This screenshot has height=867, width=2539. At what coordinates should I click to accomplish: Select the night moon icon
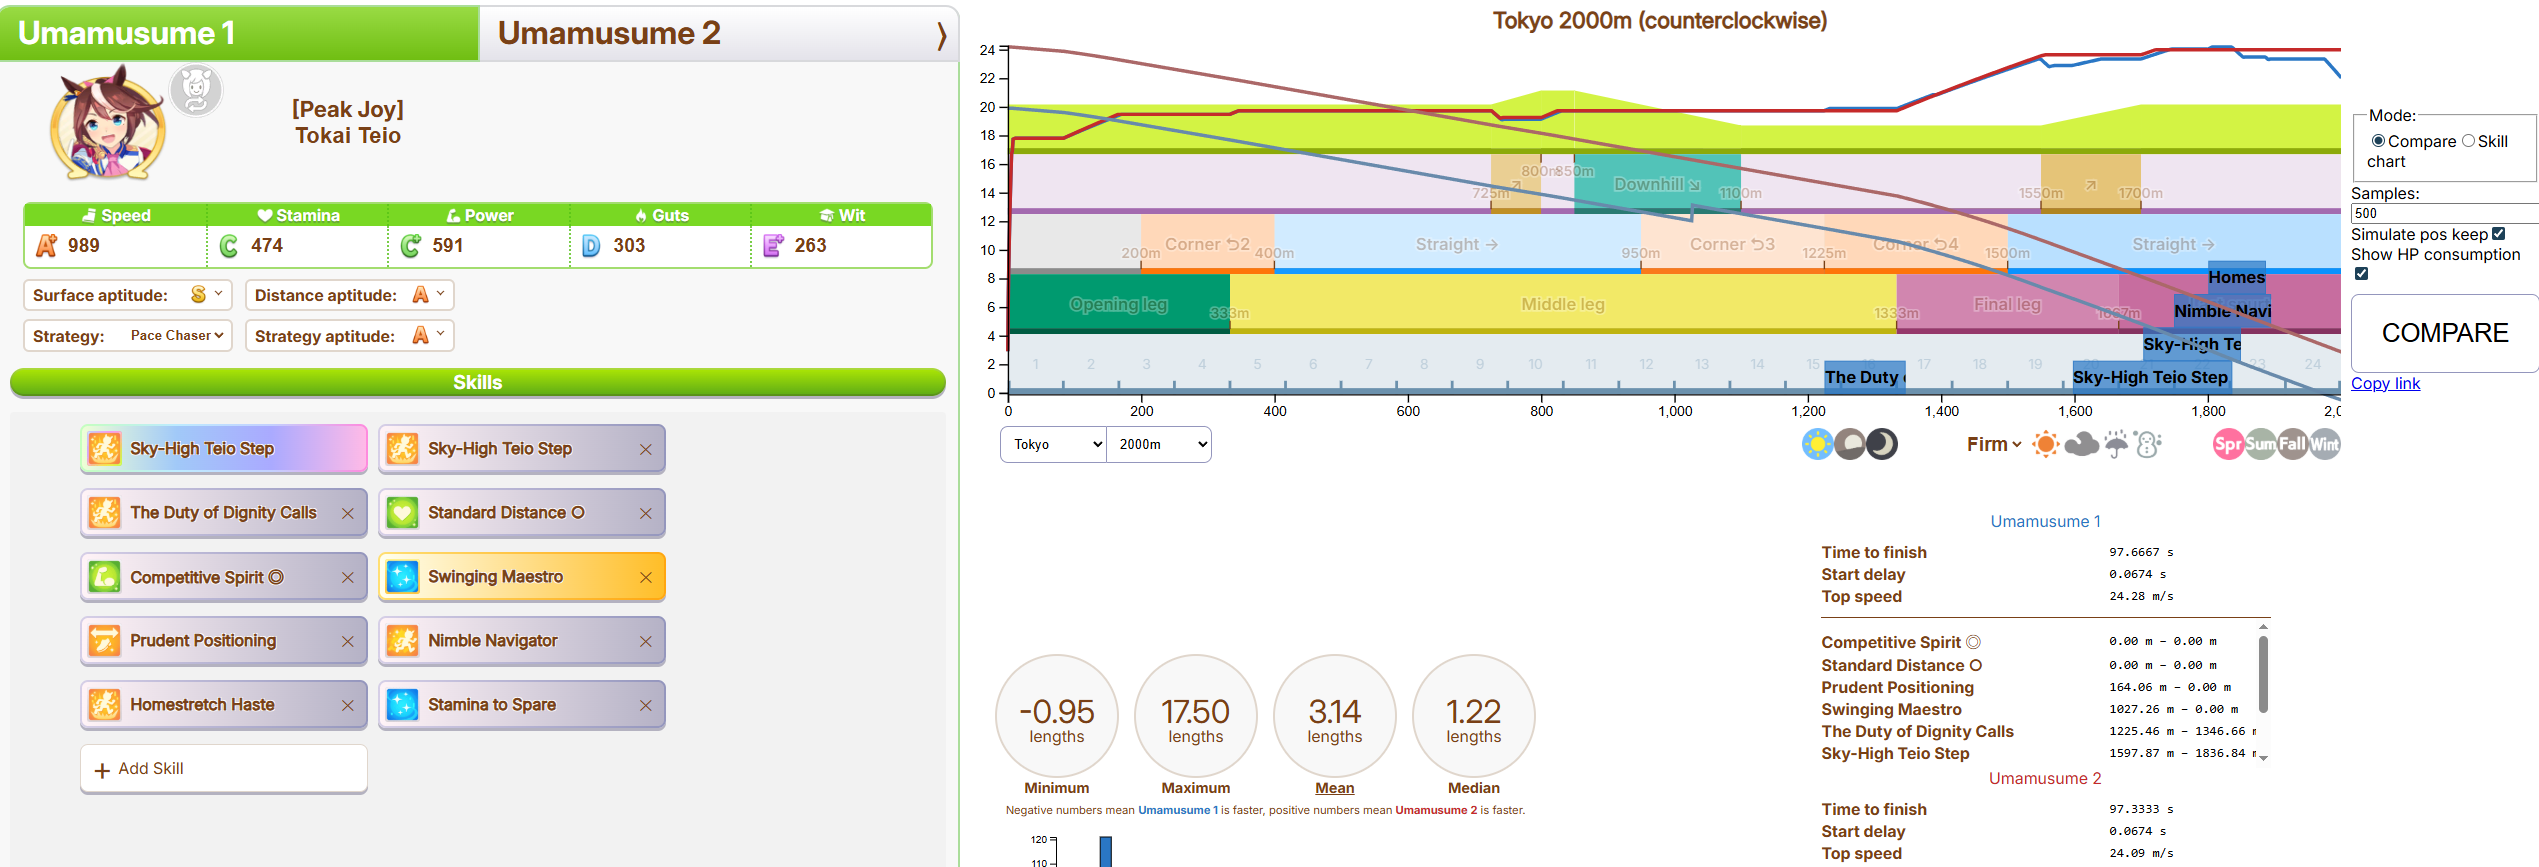tap(1881, 444)
